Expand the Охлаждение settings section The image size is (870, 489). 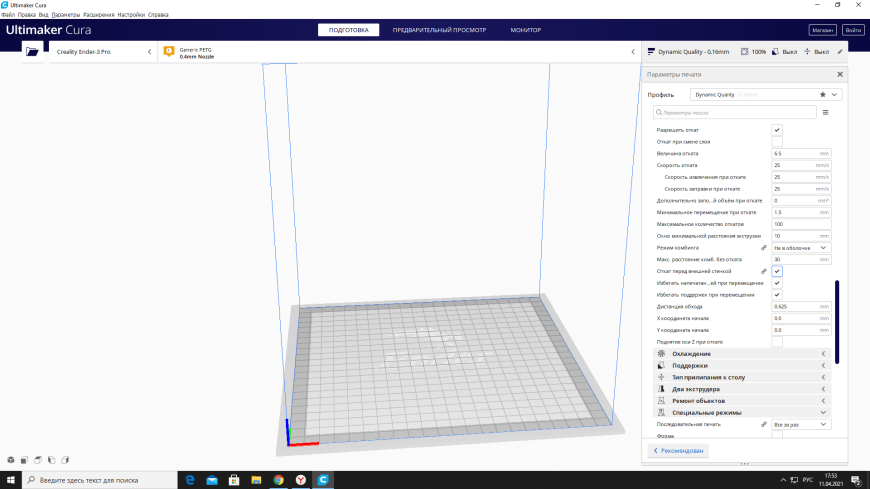tap(742, 354)
